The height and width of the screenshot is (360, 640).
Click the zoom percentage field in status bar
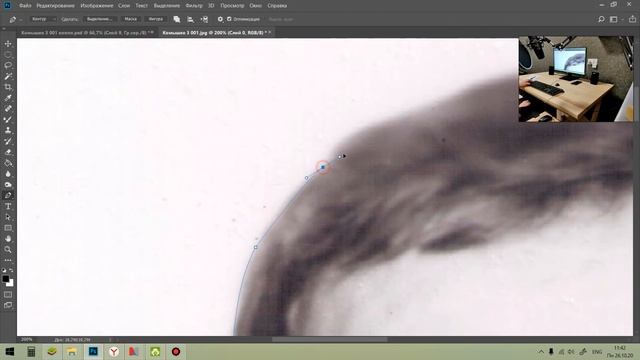(27, 340)
